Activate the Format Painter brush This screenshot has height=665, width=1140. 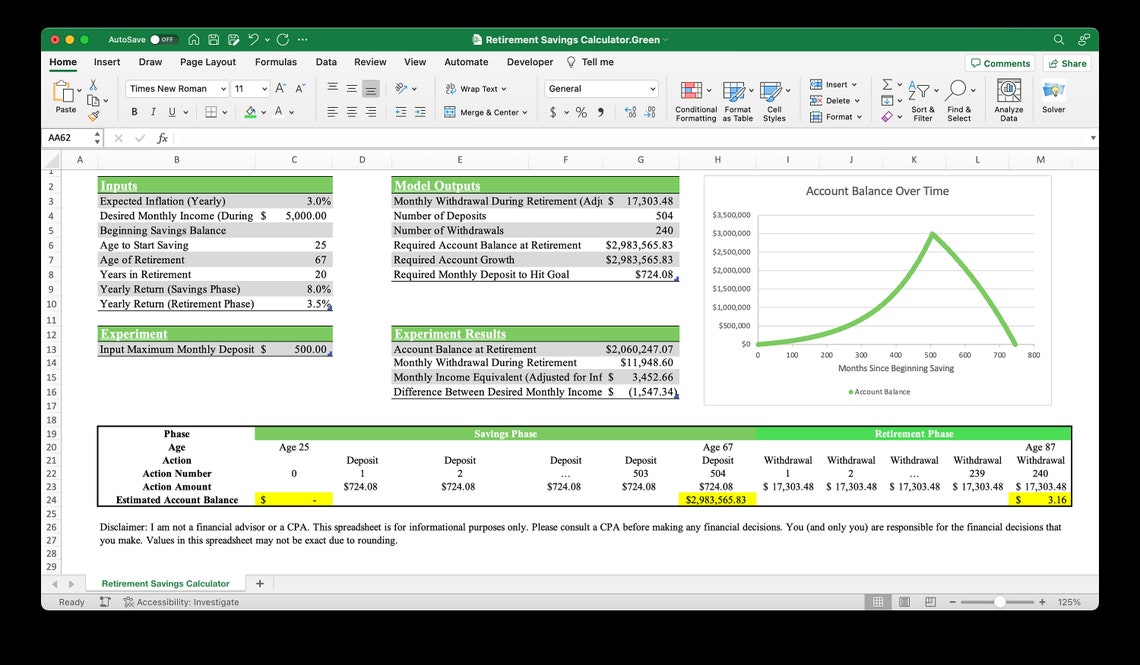[93, 116]
